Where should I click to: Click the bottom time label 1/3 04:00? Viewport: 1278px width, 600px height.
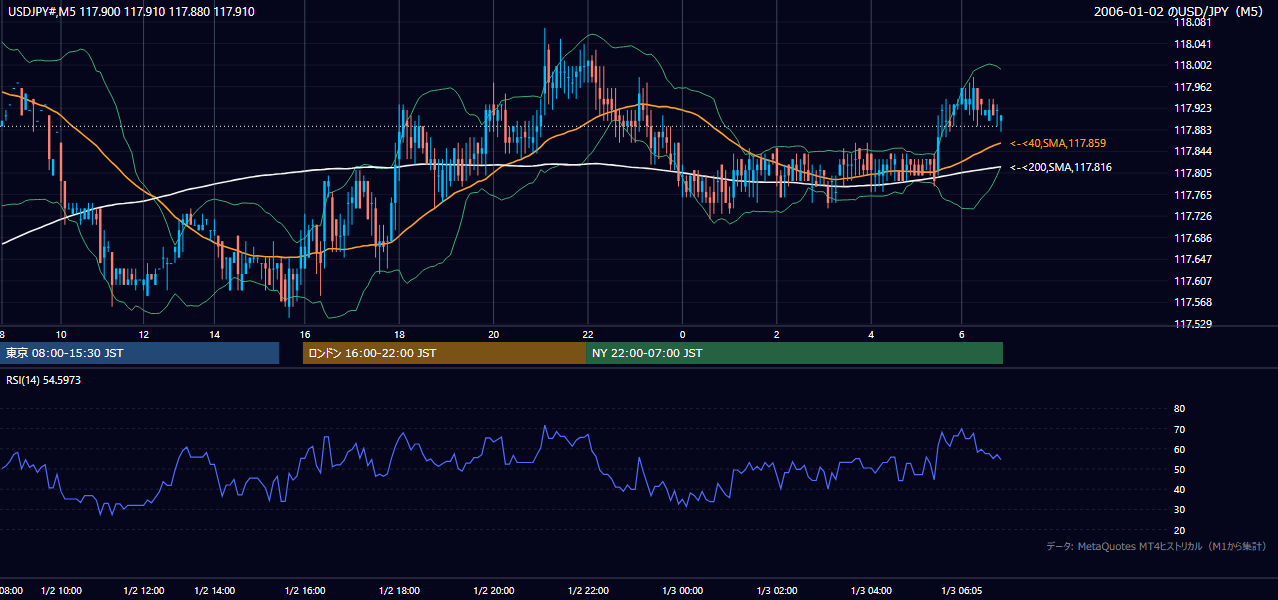(870, 591)
